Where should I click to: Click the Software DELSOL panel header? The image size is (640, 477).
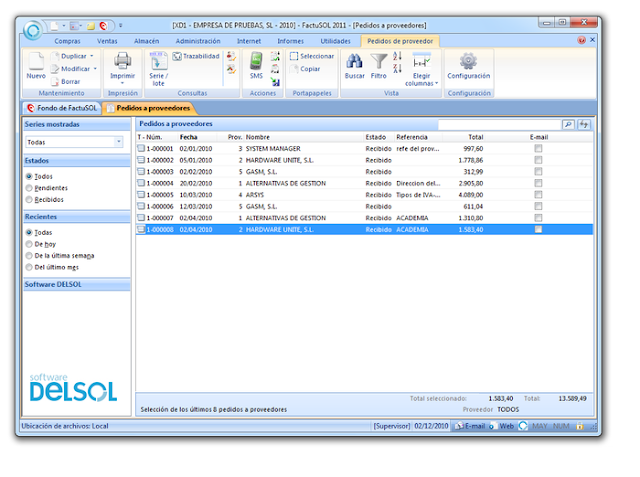[77, 284]
